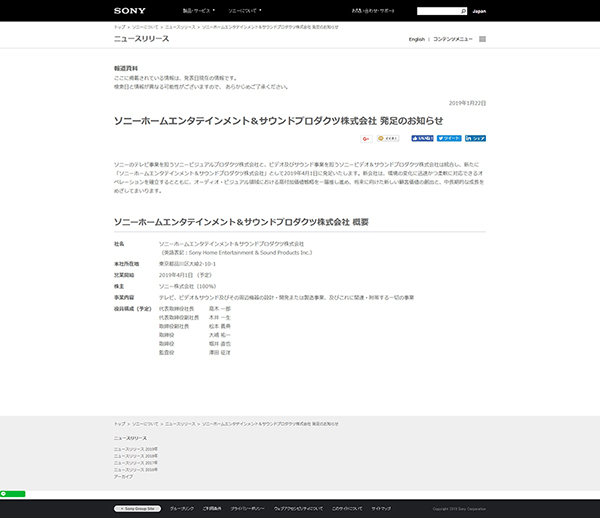Click the orange bookmark share button
Viewport: 600px width, 518px height.
point(388,138)
